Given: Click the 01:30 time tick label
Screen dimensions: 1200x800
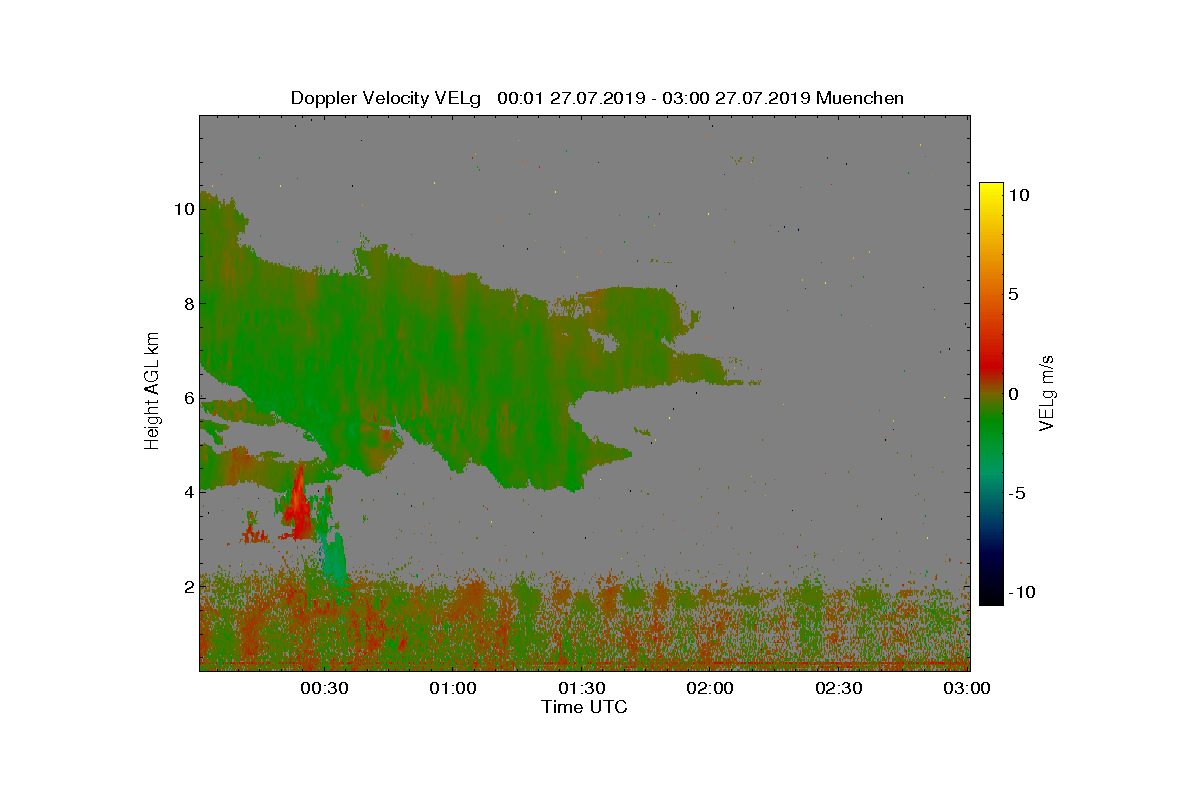Looking at the screenshot, I should [x=582, y=688].
